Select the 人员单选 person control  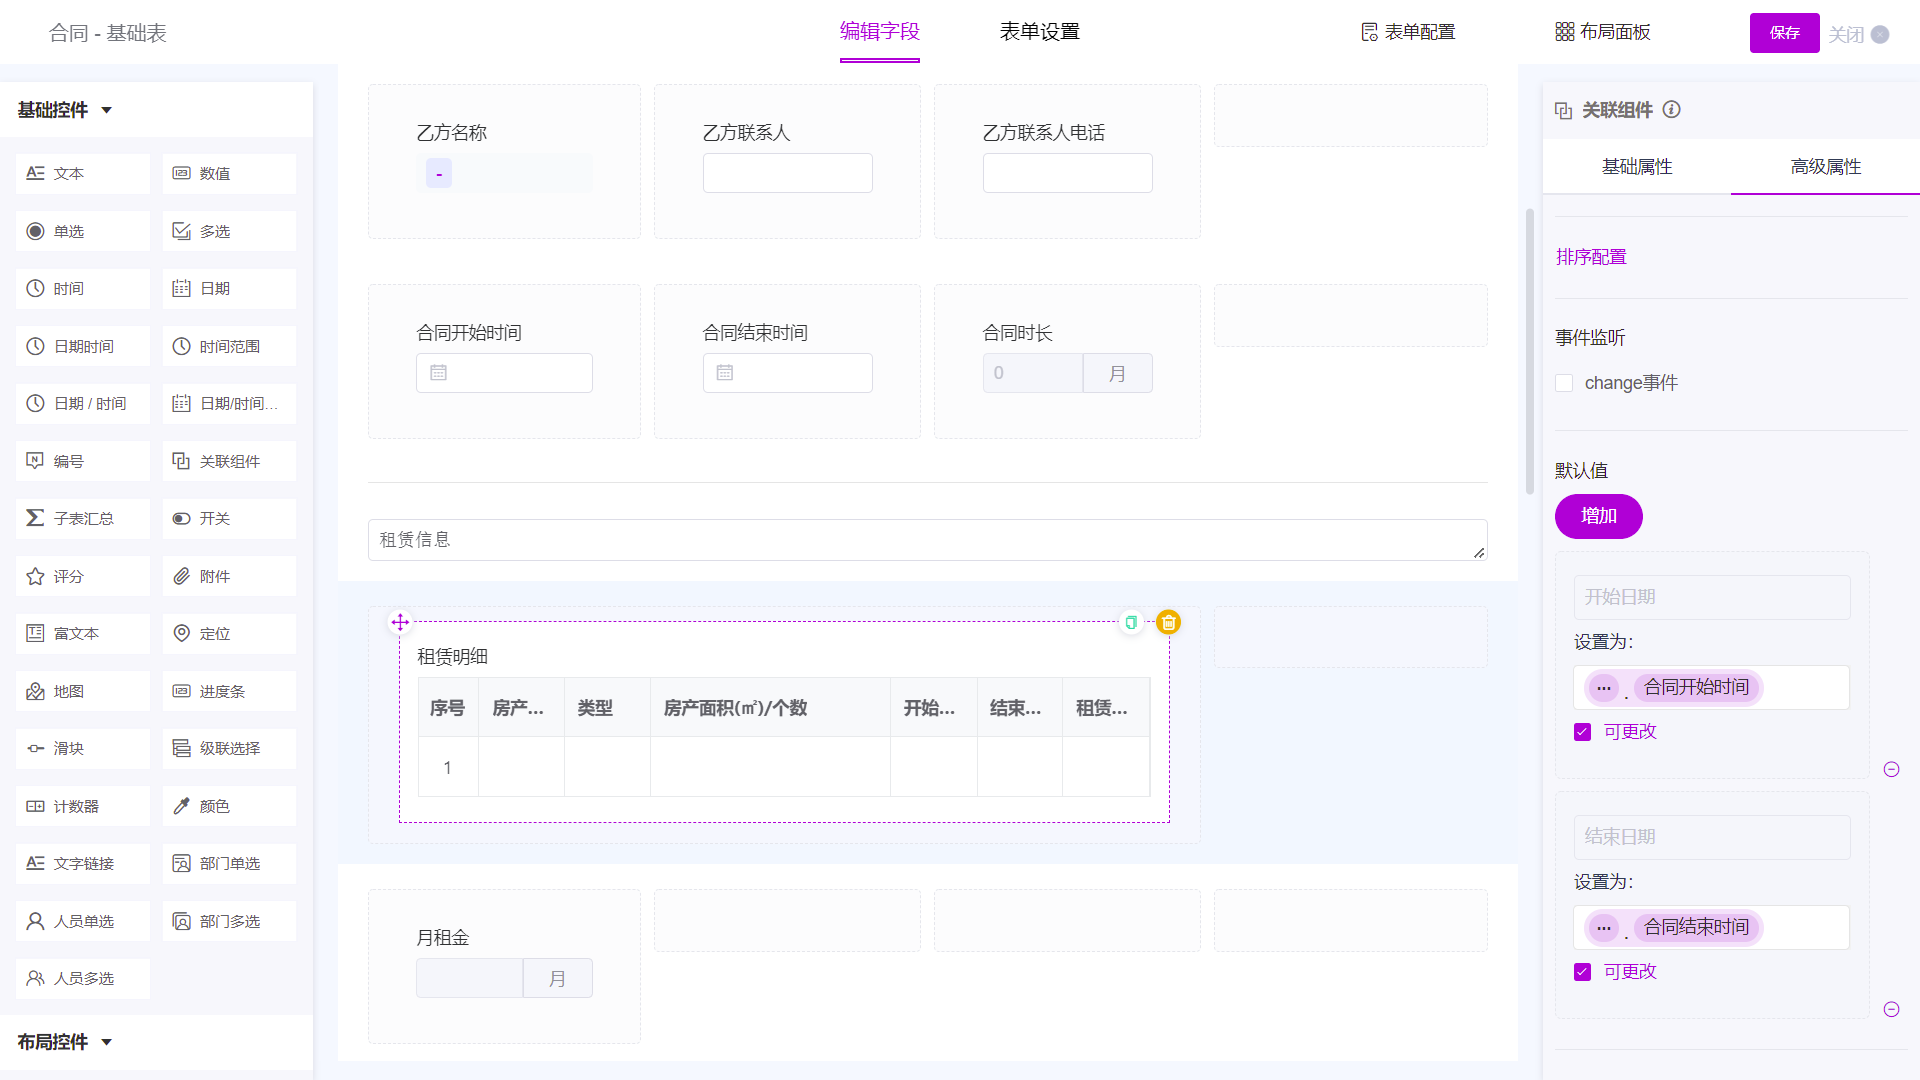(x=83, y=921)
